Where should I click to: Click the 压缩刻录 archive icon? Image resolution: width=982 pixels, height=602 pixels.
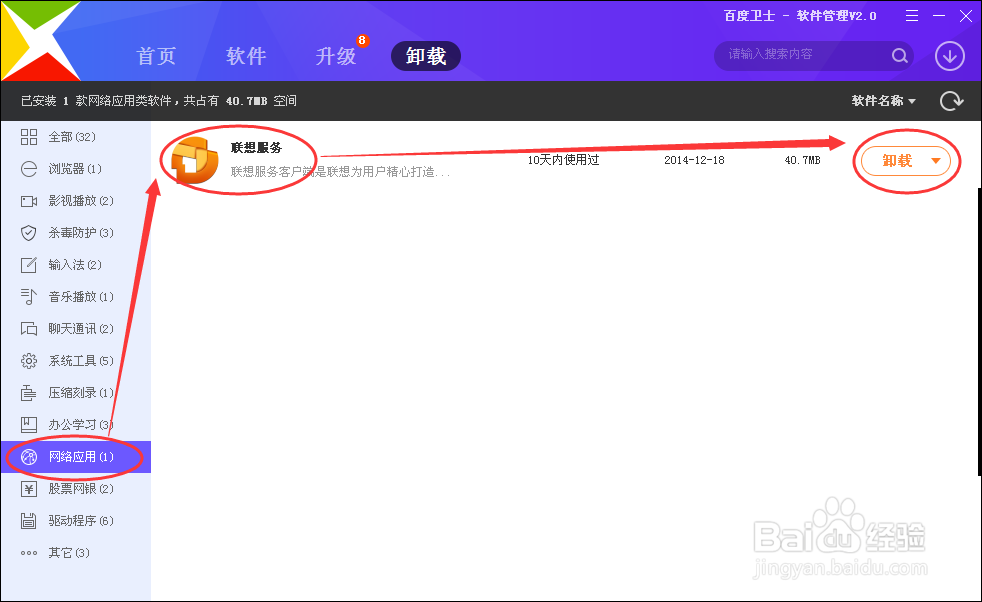(x=29, y=393)
